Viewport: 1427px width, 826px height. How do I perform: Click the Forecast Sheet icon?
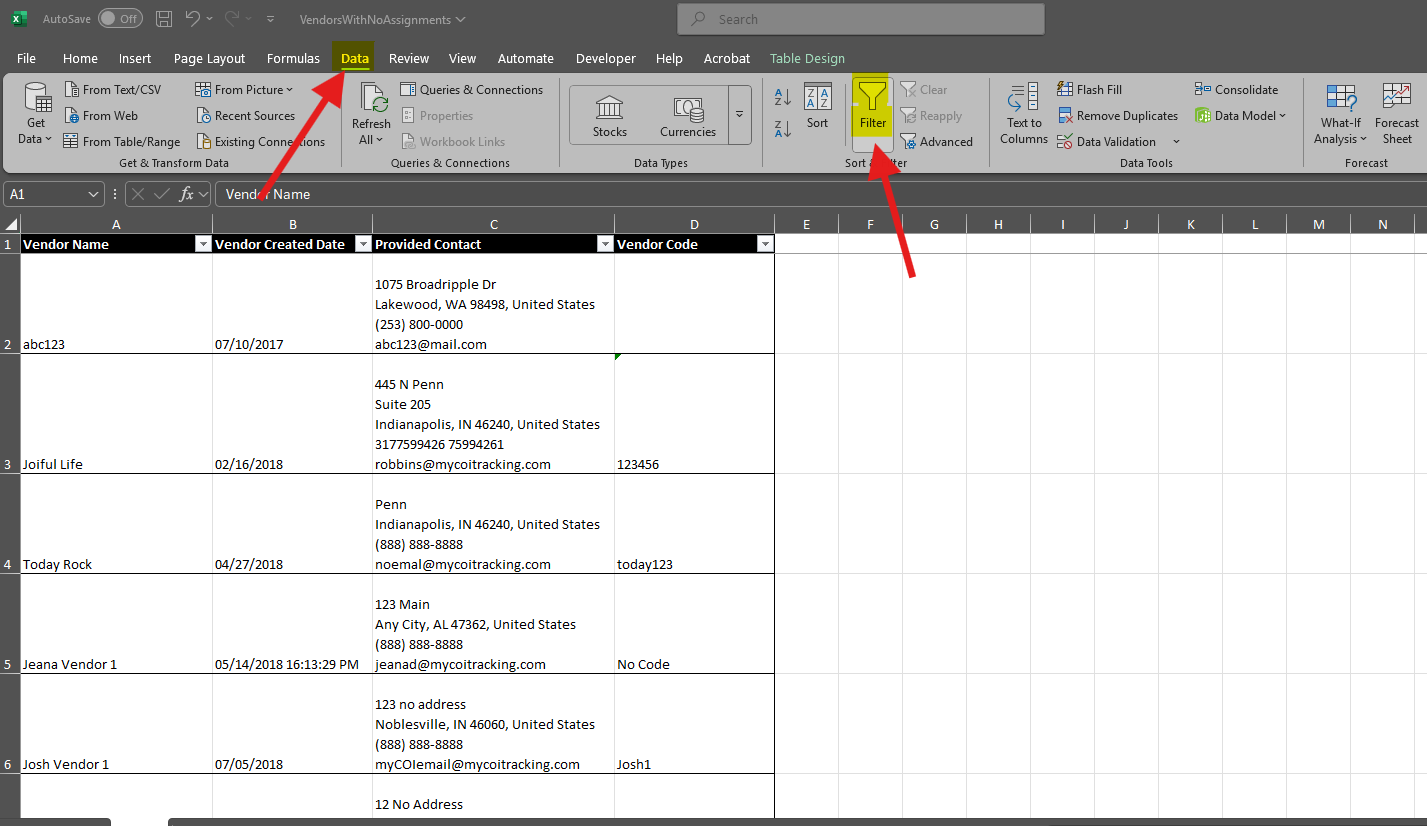point(1396,114)
